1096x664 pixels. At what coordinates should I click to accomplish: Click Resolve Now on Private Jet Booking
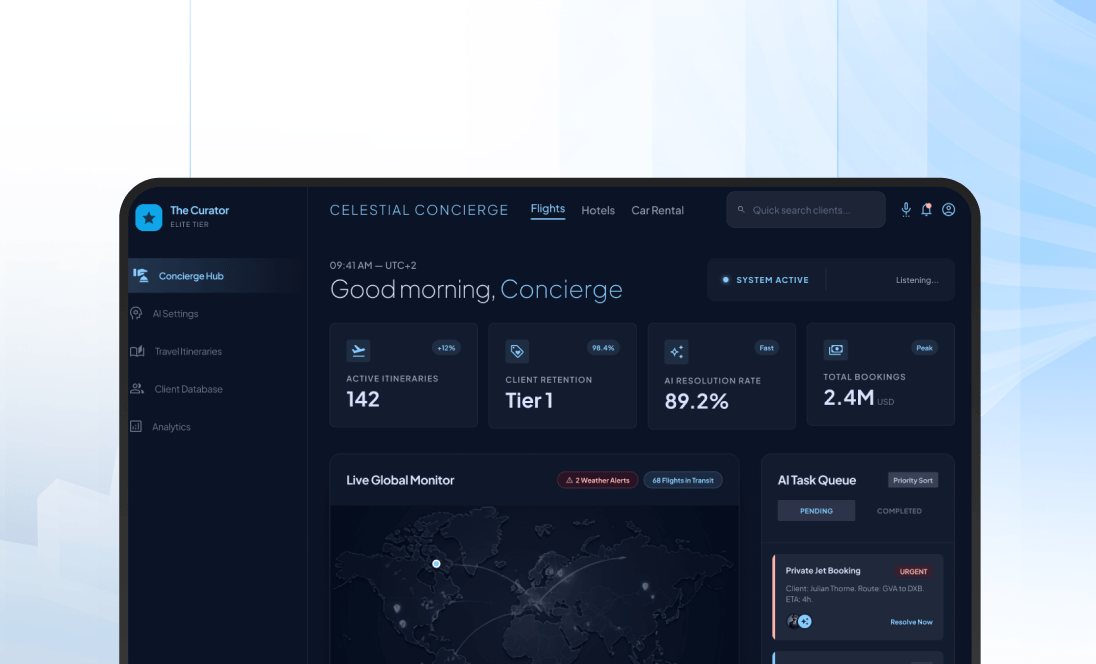[x=911, y=621]
